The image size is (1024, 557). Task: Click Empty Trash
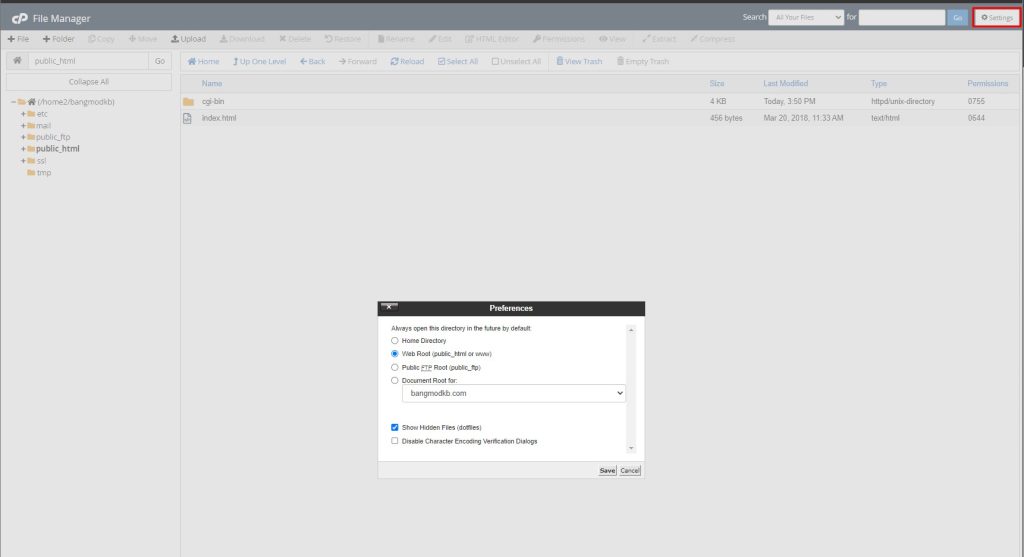(x=643, y=61)
